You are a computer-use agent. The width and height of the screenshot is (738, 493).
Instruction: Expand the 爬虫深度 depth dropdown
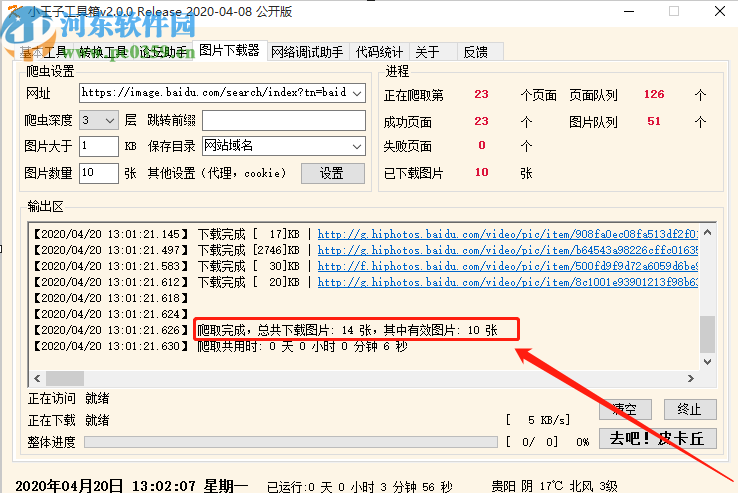click(110, 120)
